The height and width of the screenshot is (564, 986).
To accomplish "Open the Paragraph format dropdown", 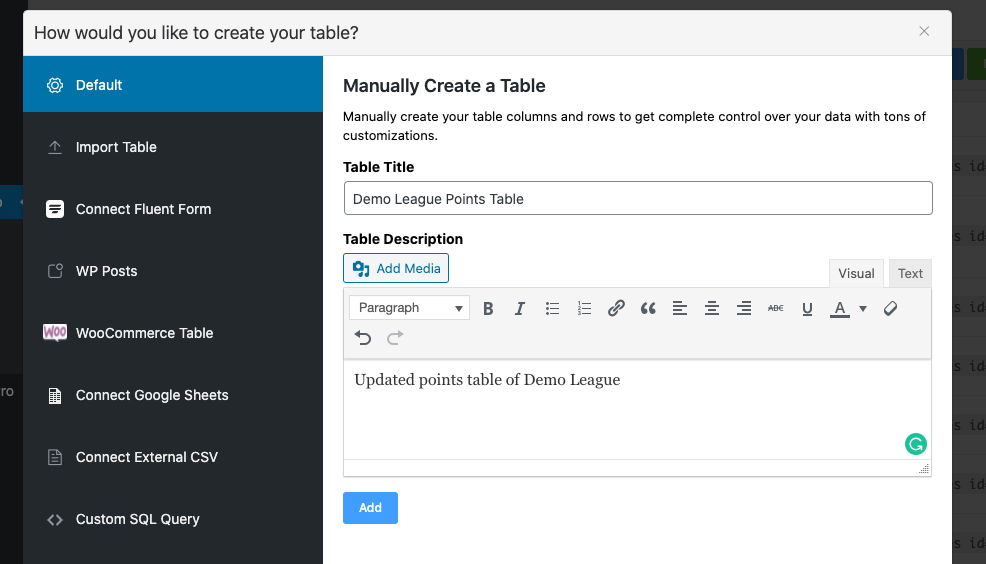I will click(x=409, y=308).
